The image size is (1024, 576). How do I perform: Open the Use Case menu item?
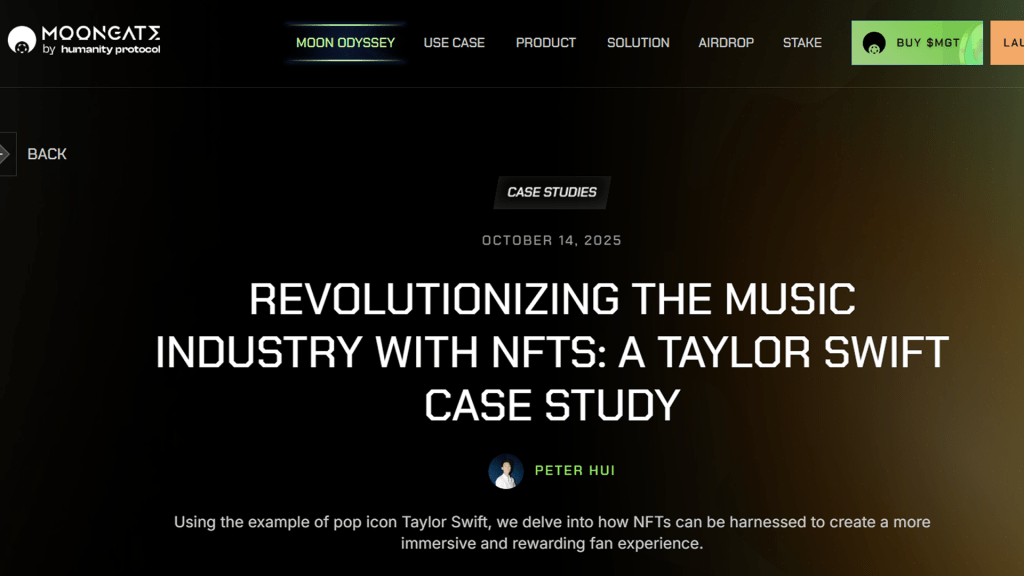454,43
